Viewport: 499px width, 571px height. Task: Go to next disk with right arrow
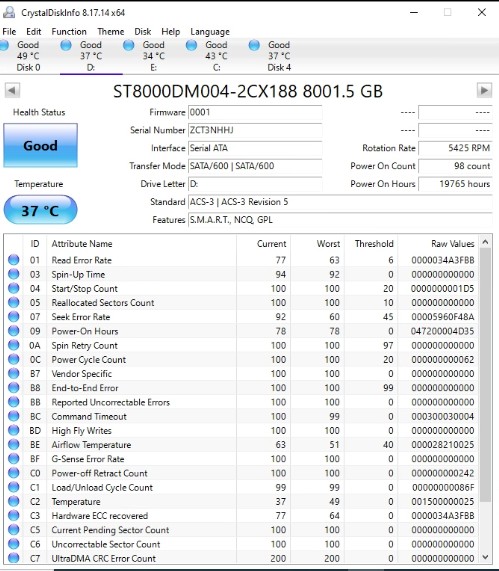coord(484,90)
